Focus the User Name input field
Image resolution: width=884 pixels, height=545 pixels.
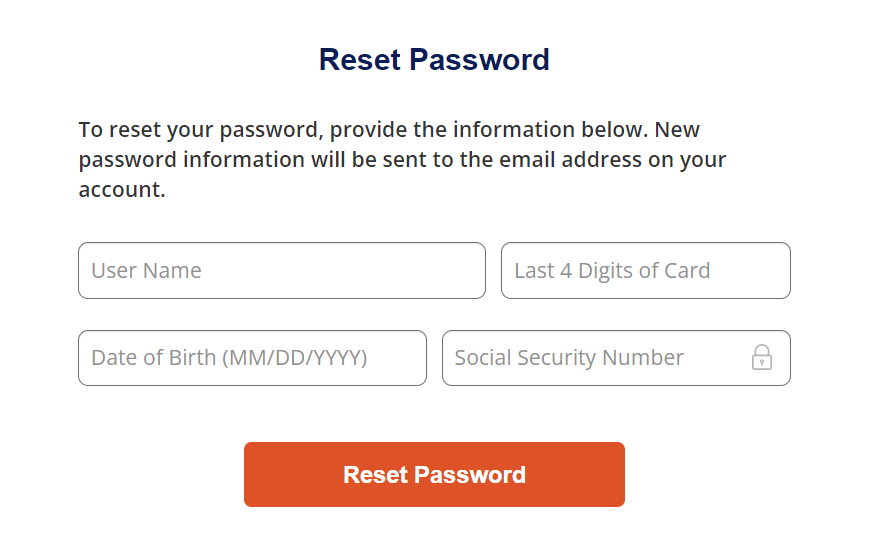tap(282, 271)
